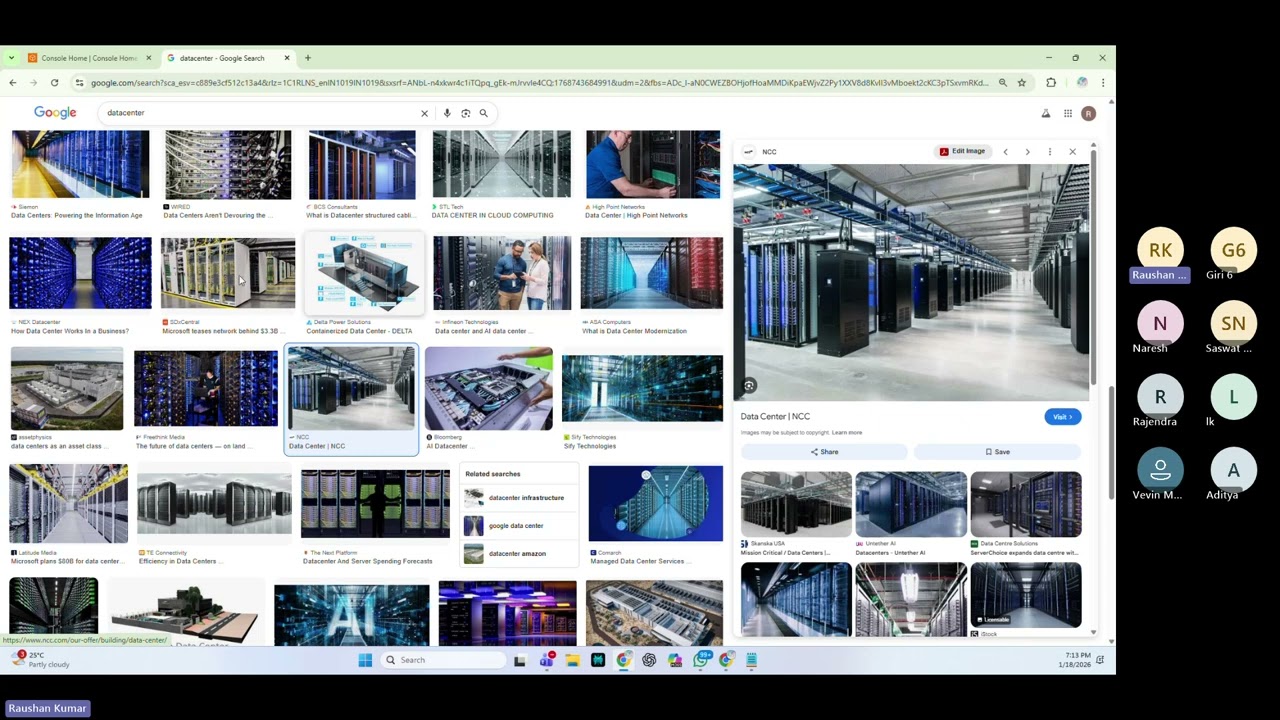1280x720 pixels.
Task: Open a new browser tab
Action: click(308, 58)
